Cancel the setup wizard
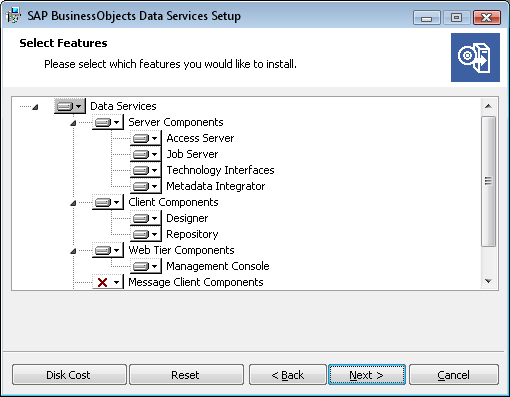This screenshot has width=510, height=397. tap(454, 375)
